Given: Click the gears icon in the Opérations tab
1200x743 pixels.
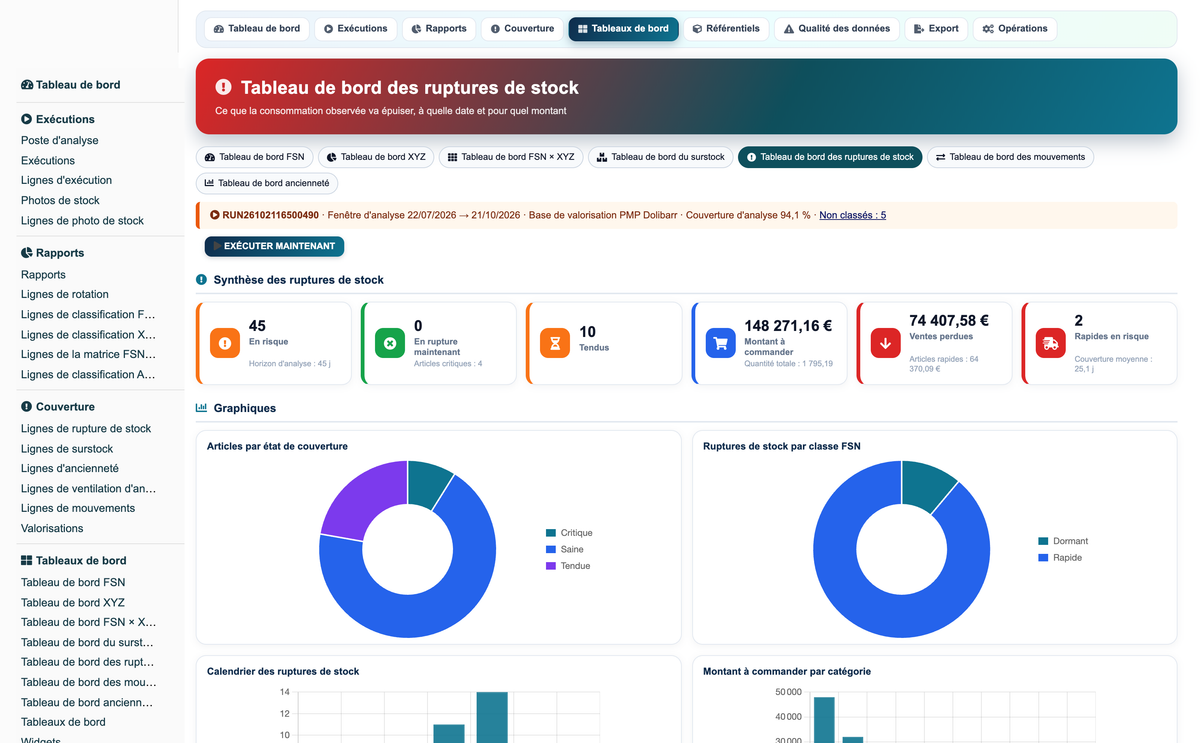Looking at the screenshot, I should 988,29.
